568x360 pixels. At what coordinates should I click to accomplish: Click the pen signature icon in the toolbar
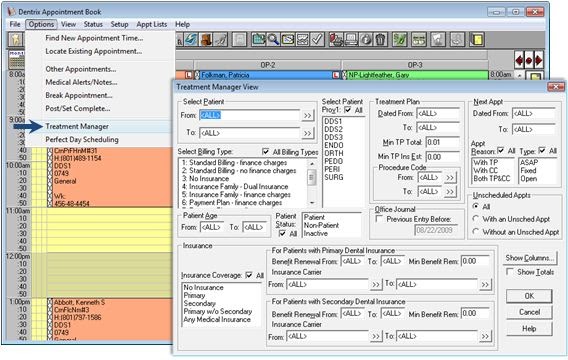(220, 39)
